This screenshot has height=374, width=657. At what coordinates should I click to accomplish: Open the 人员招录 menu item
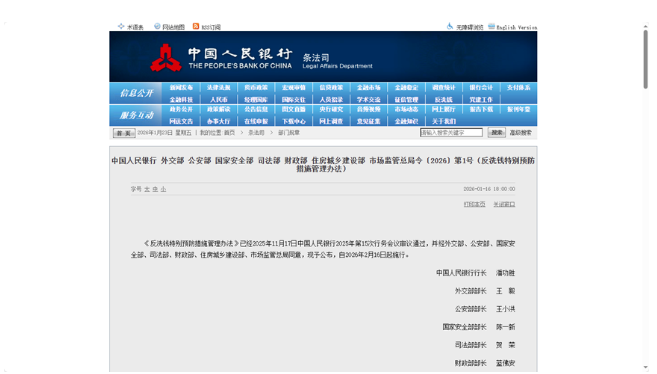[x=331, y=100]
